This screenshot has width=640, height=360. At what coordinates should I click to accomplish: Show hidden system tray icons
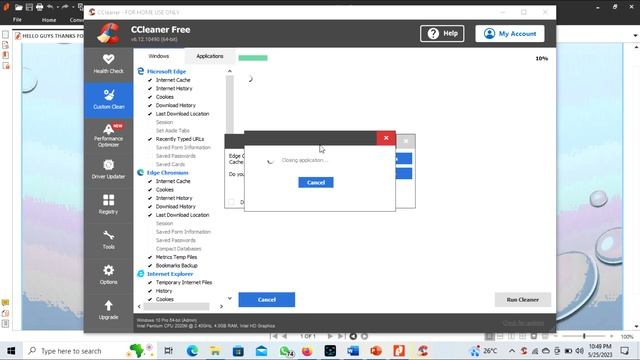(x=512, y=351)
